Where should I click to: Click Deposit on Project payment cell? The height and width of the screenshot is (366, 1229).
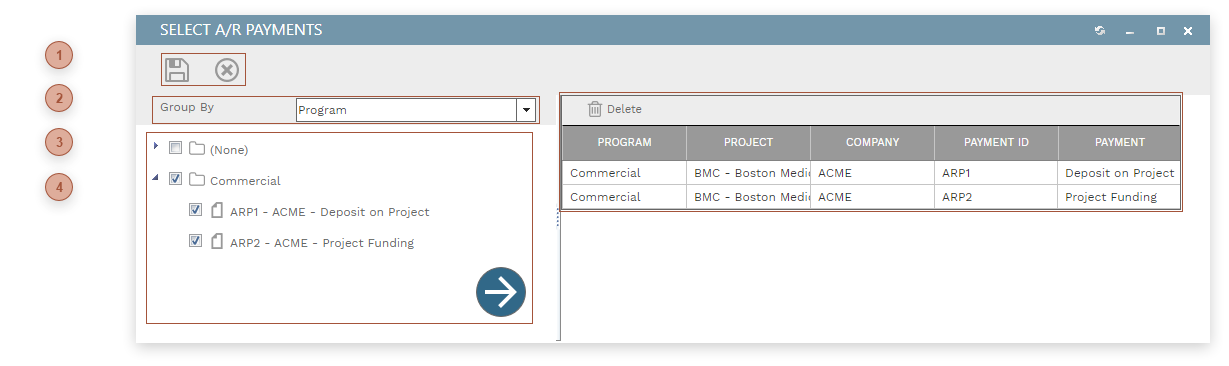click(x=1119, y=173)
